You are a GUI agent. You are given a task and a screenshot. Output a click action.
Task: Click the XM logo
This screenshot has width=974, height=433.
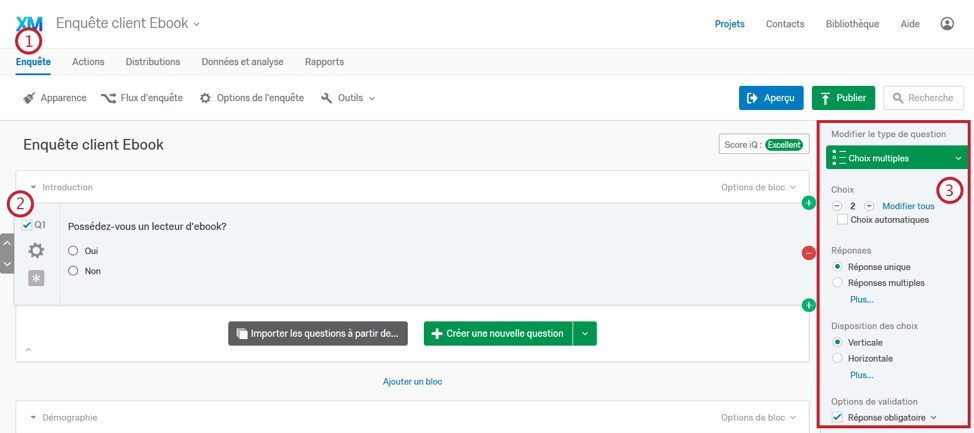point(29,24)
